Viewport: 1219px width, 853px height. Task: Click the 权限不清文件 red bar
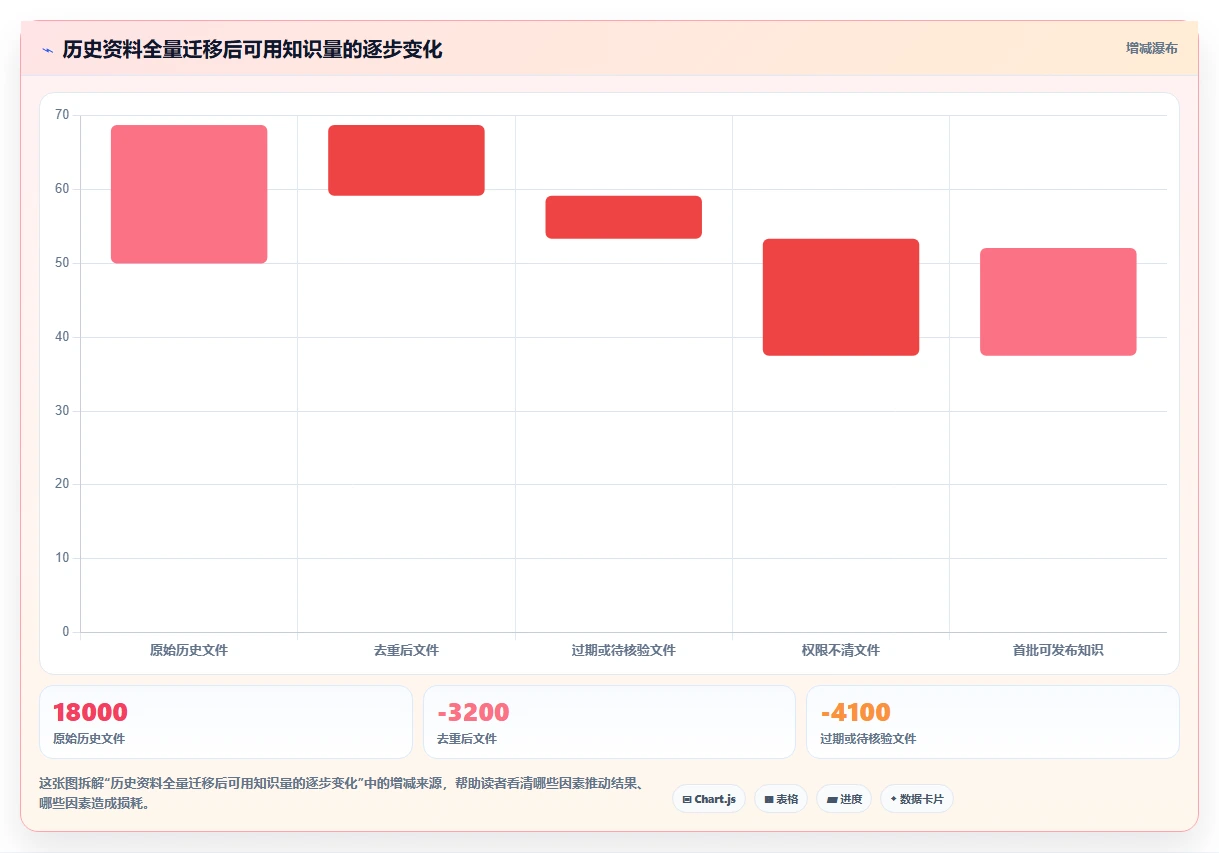click(841, 297)
